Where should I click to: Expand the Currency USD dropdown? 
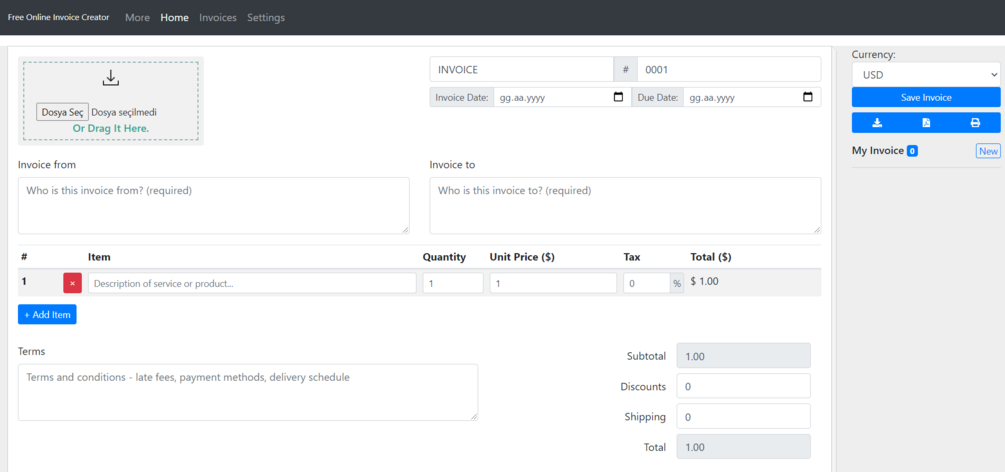pos(926,75)
